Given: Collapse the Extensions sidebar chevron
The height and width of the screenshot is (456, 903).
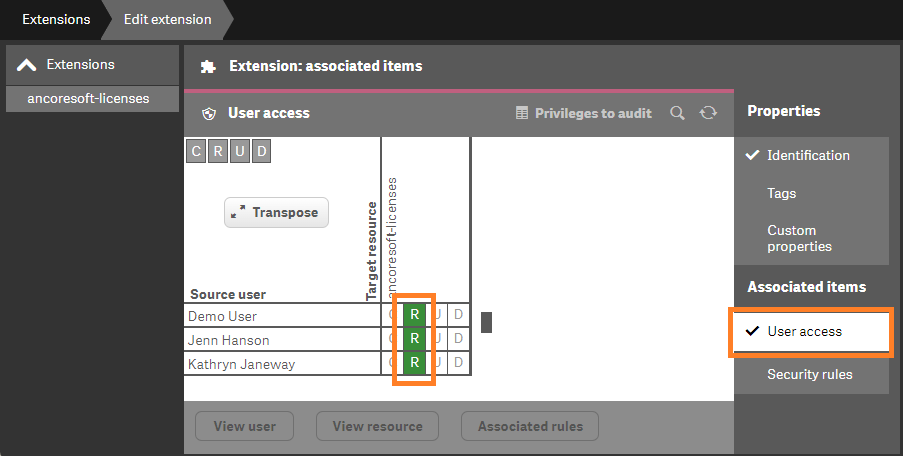Looking at the screenshot, I should (26, 65).
